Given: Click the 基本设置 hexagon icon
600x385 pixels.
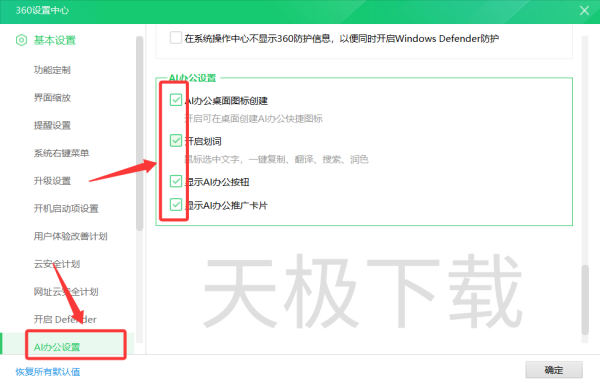Looking at the screenshot, I should (x=21, y=40).
